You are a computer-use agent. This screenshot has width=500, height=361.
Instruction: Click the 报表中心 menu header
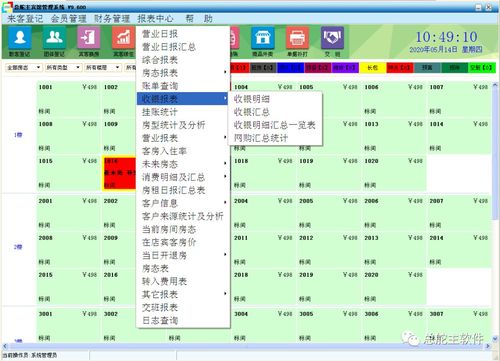click(x=155, y=19)
